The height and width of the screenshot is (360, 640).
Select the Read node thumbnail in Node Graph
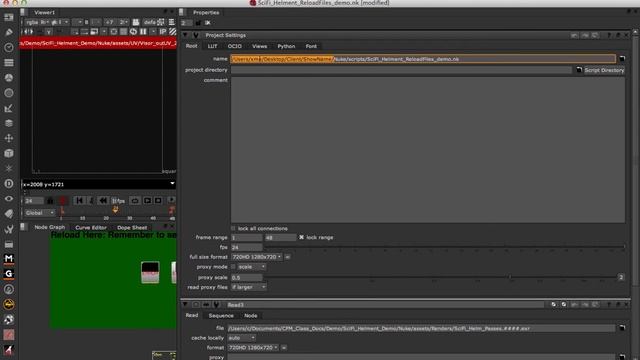pyautogui.click(x=150, y=272)
